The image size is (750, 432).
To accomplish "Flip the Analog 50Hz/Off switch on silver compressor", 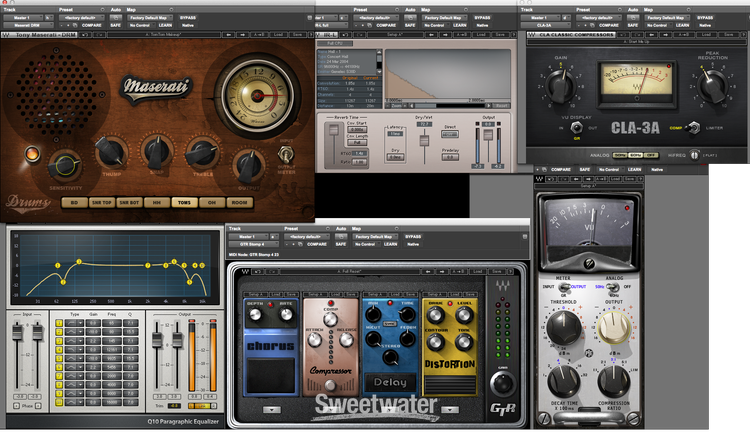I will click(x=613, y=287).
